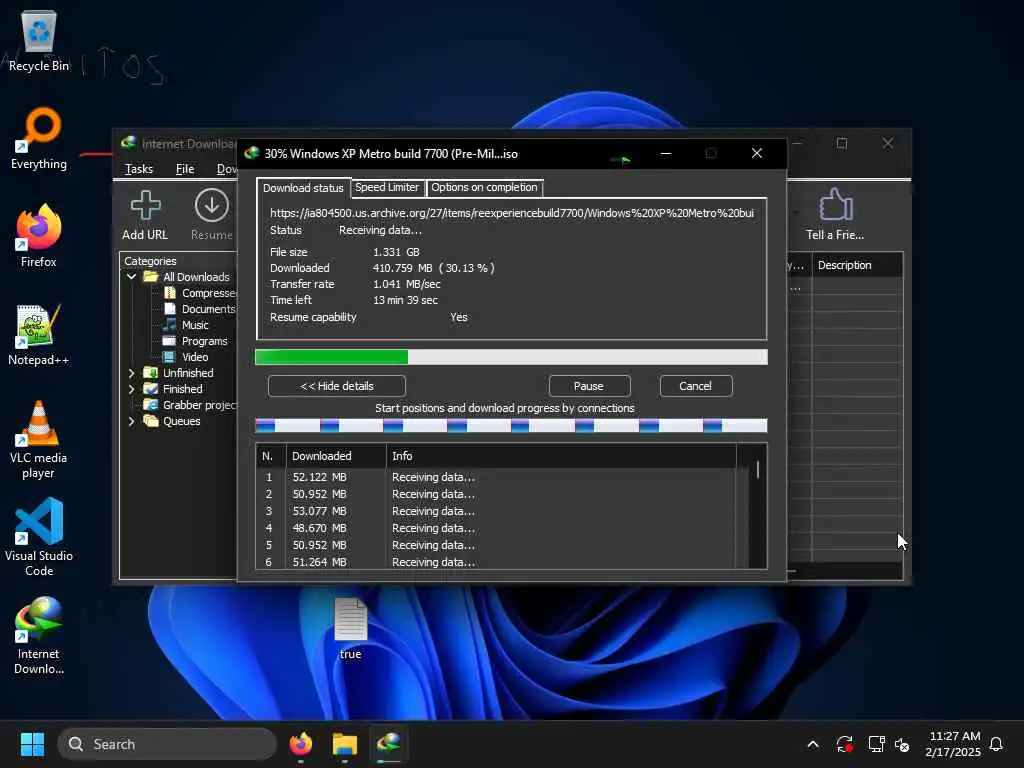
Task: Click the Resume toolbar button in IDM
Action: click(212, 216)
